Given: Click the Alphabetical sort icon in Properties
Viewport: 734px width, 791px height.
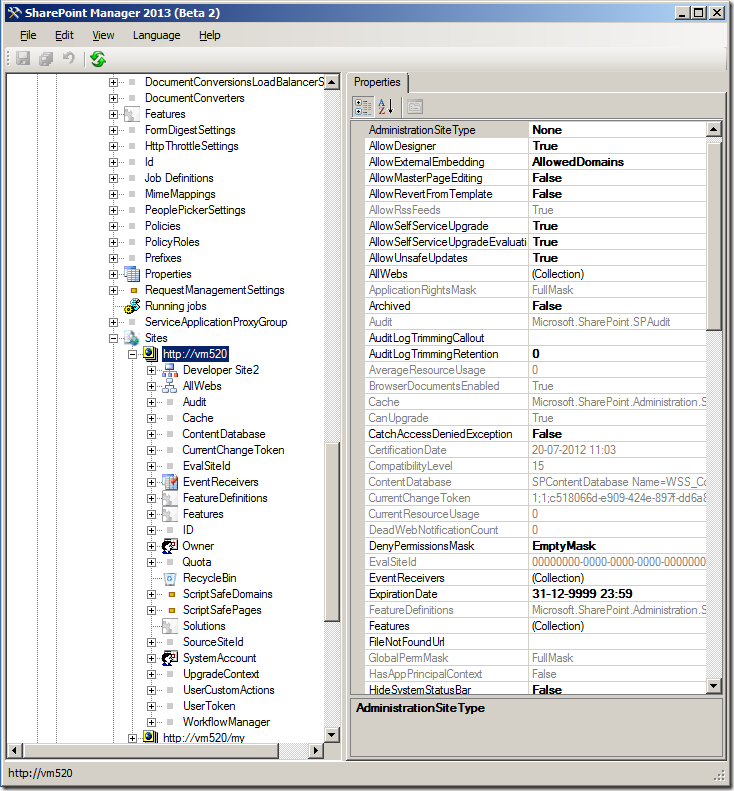Looking at the screenshot, I should pos(386,106).
